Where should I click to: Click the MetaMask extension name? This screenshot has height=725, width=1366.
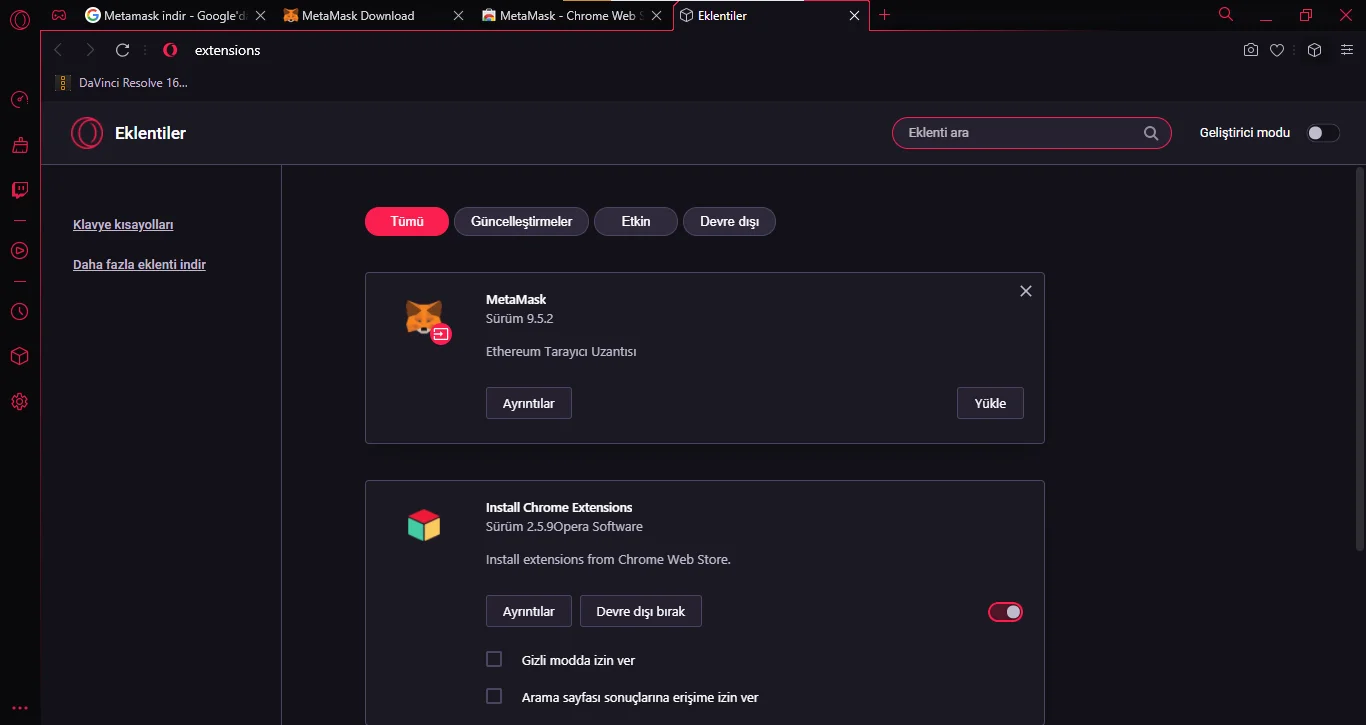(x=516, y=299)
